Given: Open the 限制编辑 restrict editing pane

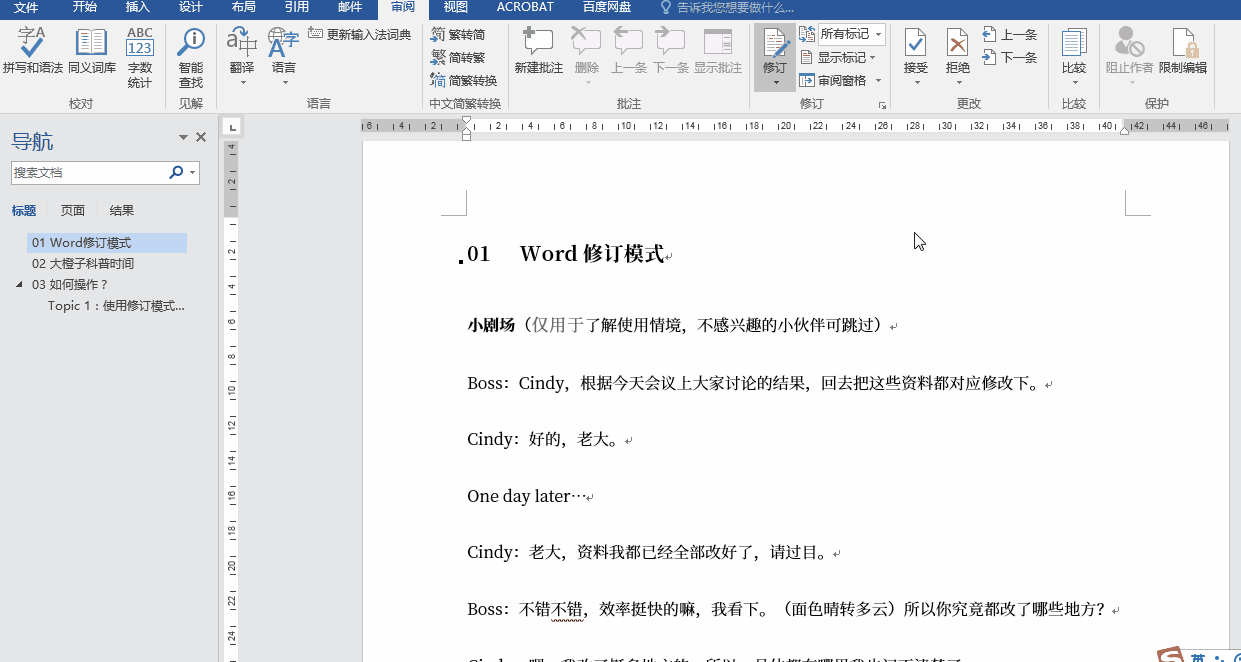Looking at the screenshot, I should [x=1184, y=50].
